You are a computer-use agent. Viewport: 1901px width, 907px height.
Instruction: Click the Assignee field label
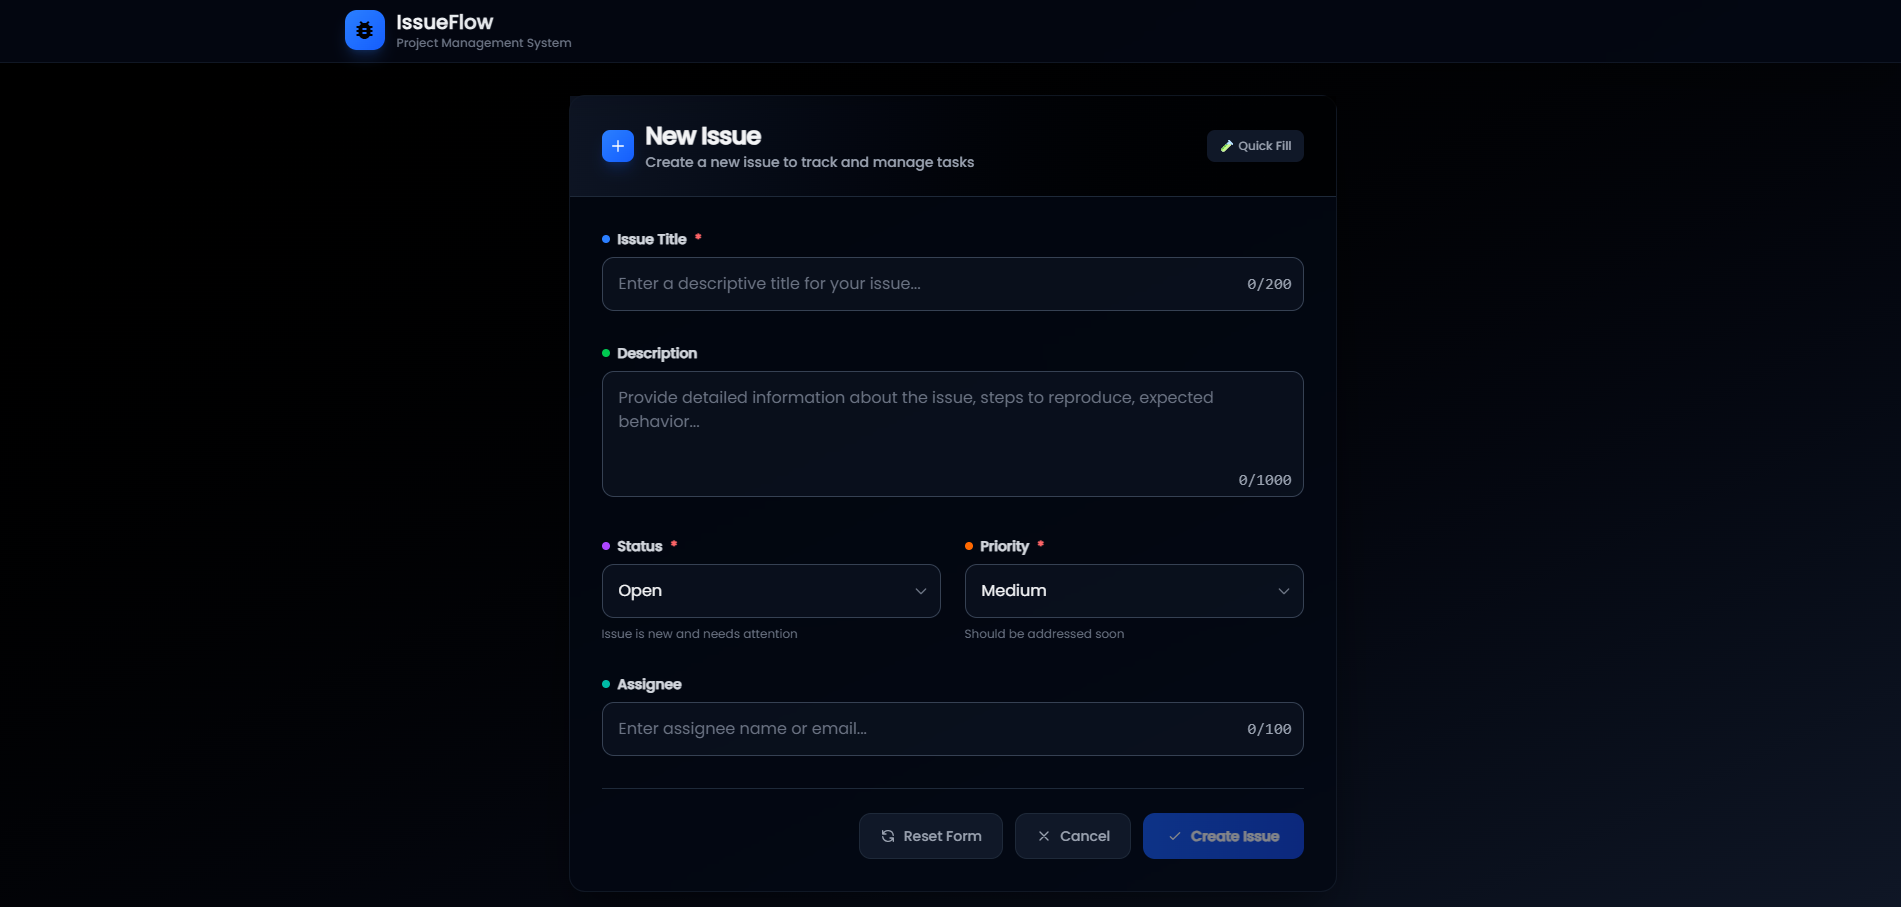648,684
